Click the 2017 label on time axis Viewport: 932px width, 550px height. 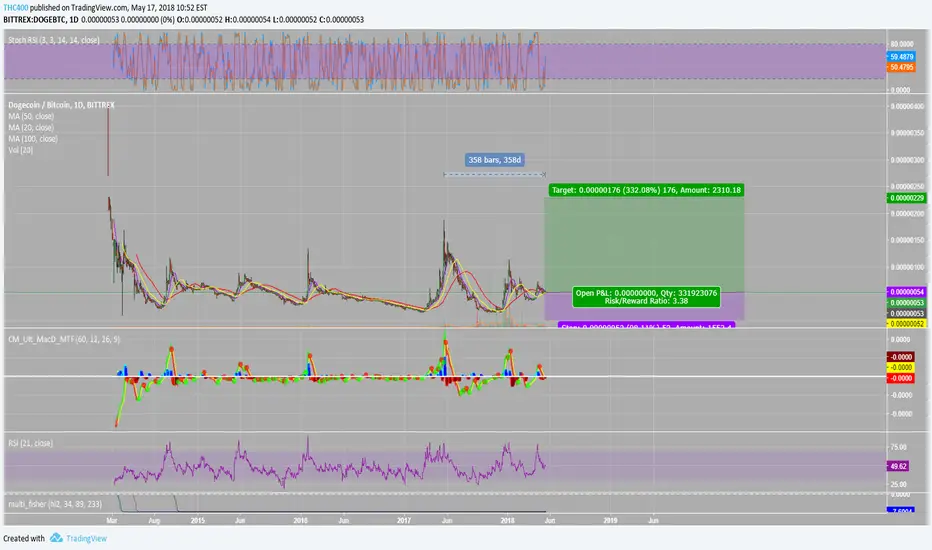(404, 521)
